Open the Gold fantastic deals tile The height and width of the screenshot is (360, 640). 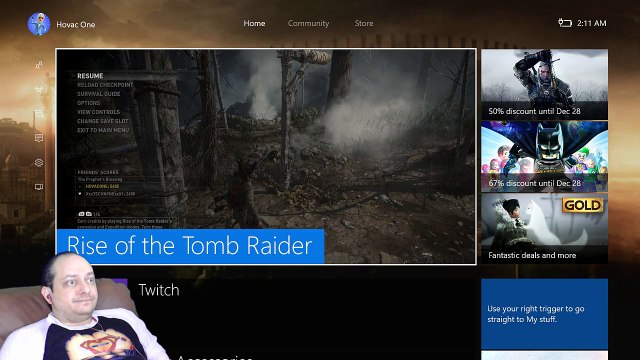[544, 228]
